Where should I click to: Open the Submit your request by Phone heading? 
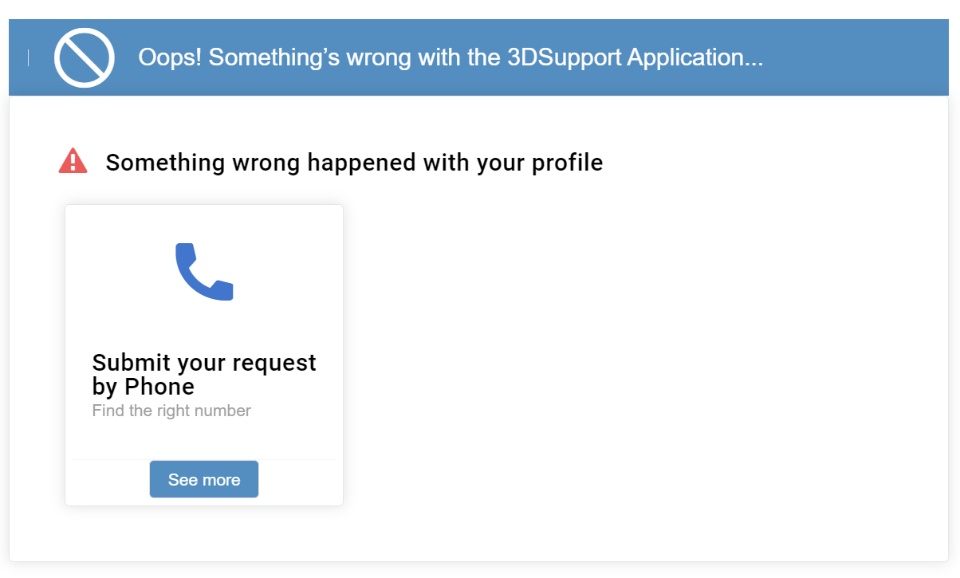click(x=204, y=374)
